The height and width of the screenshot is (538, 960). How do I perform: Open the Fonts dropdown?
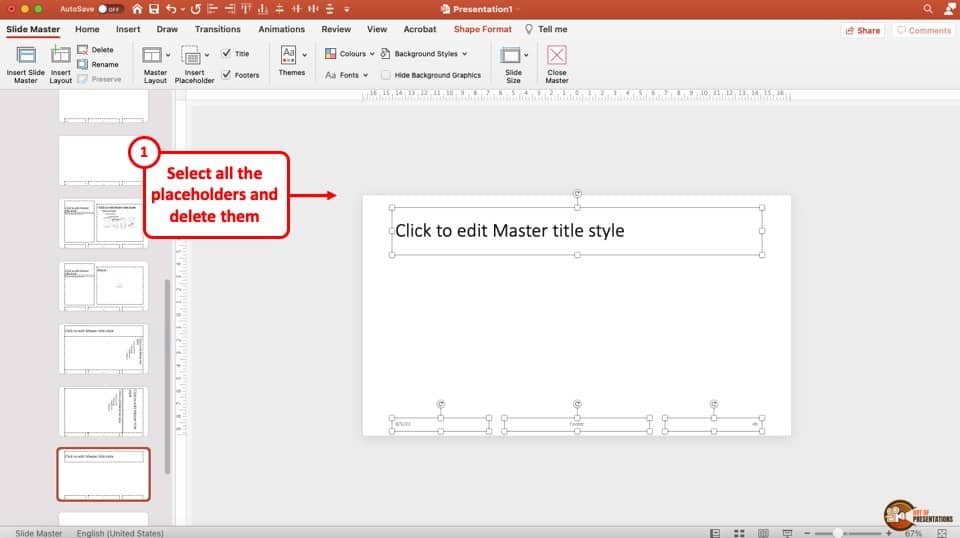pos(347,75)
